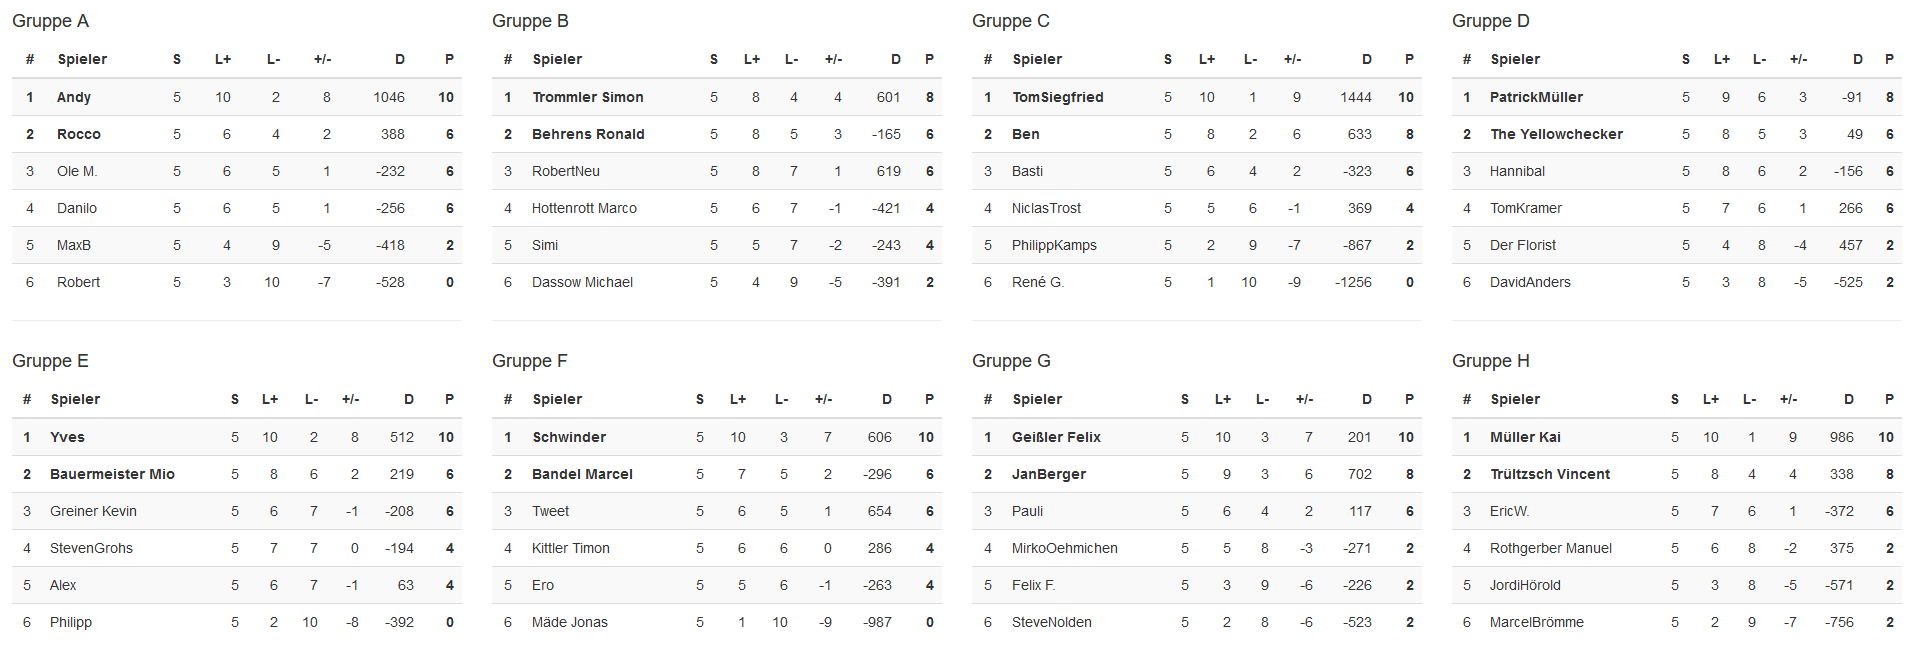Select Yves at top of Gruppe E
Screen dimensions: 1912x651
pos(67,437)
